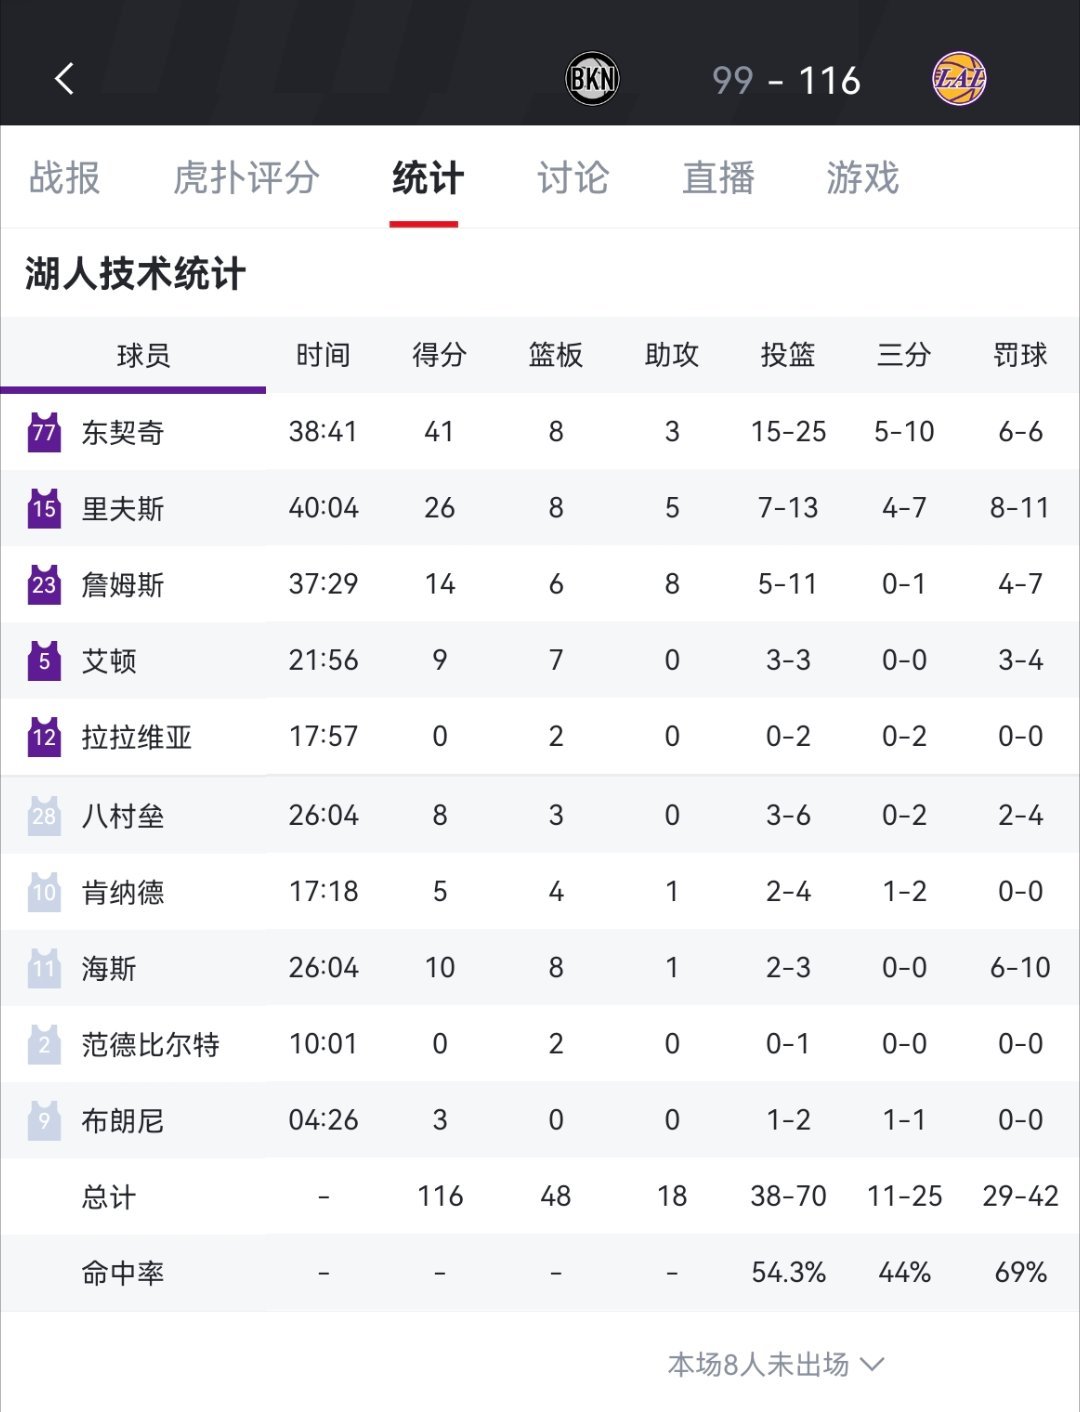
Task: Tap the BKN team logo
Action: click(x=594, y=78)
